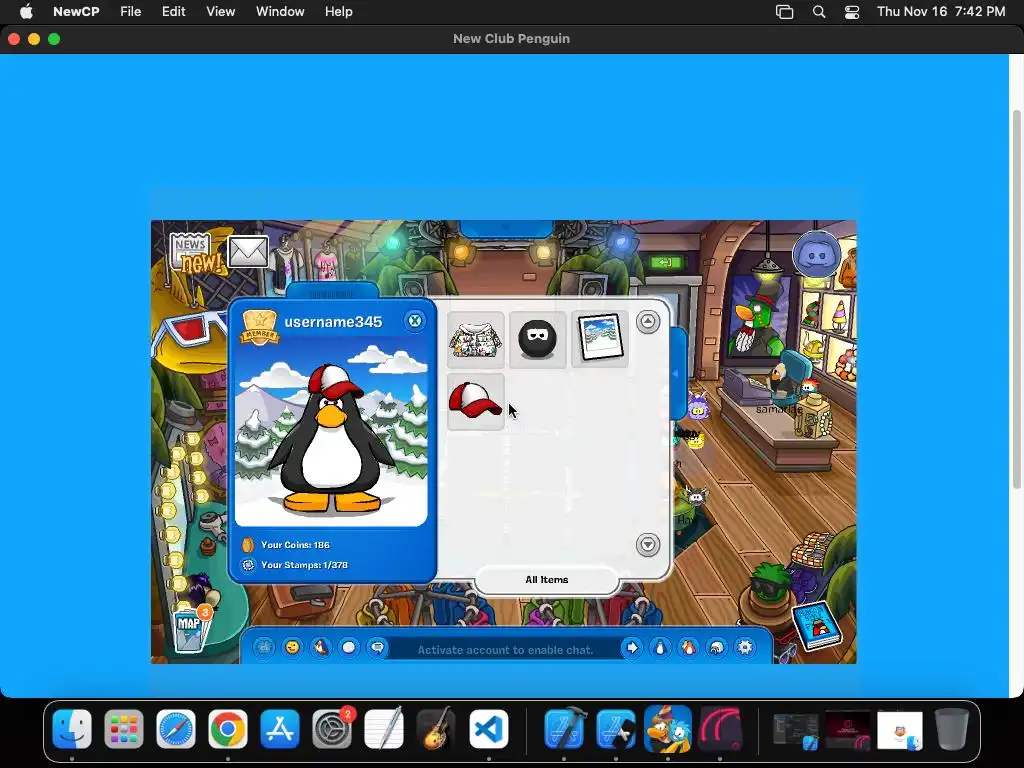Open the settings gear in game toolbar
The width and height of the screenshot is (1024, 768).
pyautogui.click(x=745, y=647)
